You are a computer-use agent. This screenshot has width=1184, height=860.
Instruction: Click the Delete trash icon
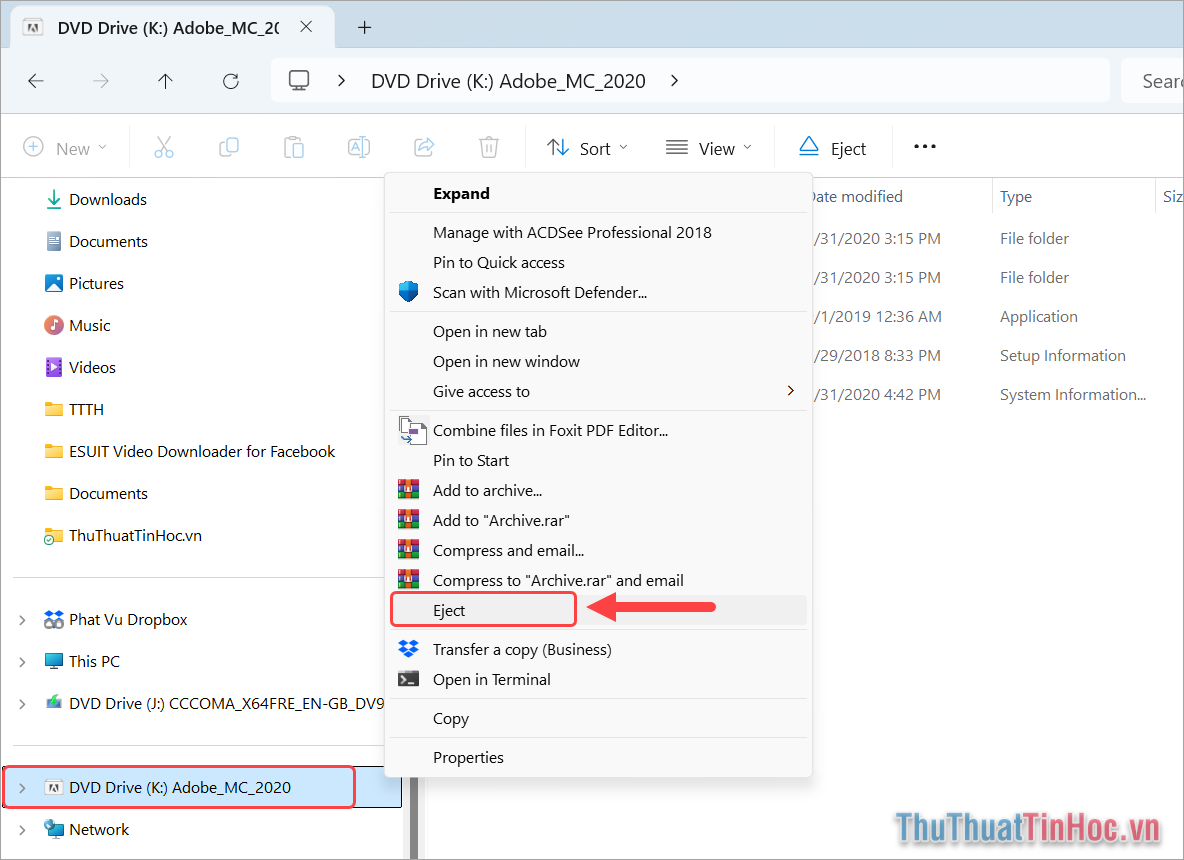(x=489, y=147)
